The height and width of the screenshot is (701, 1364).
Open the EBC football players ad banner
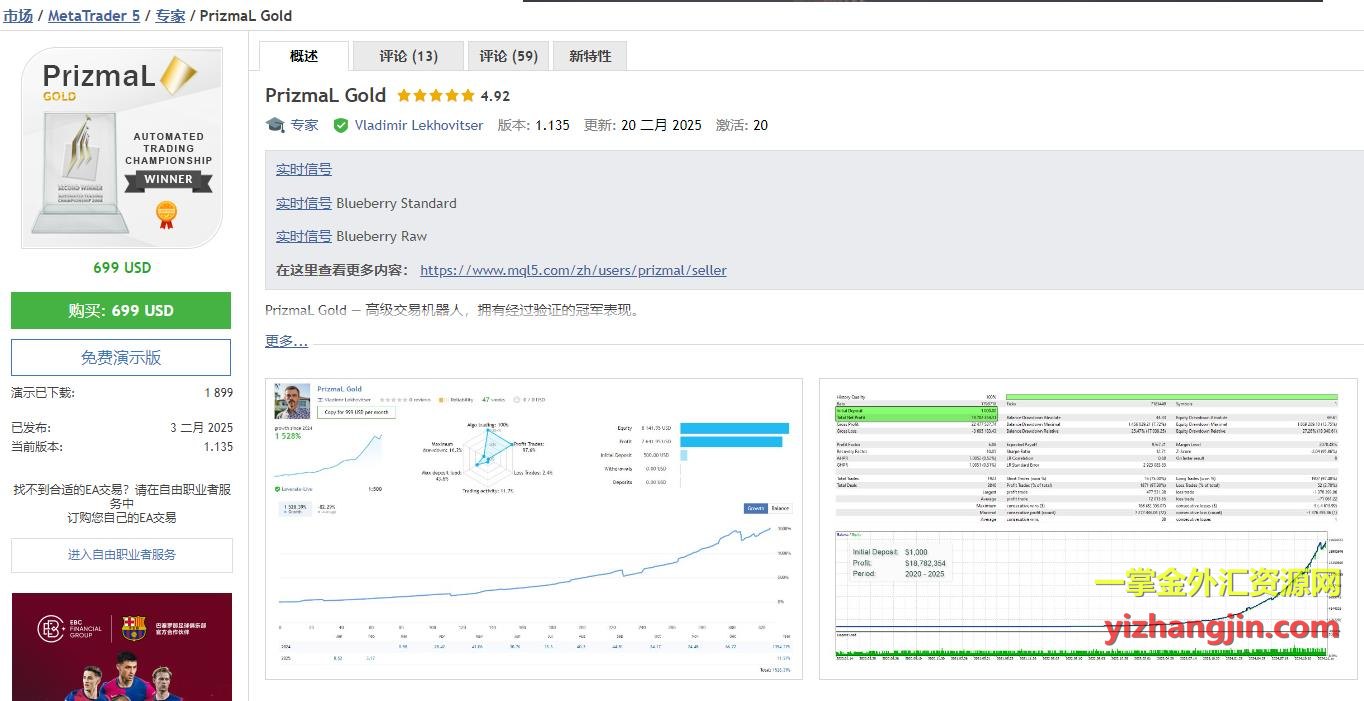click(122, 647)
